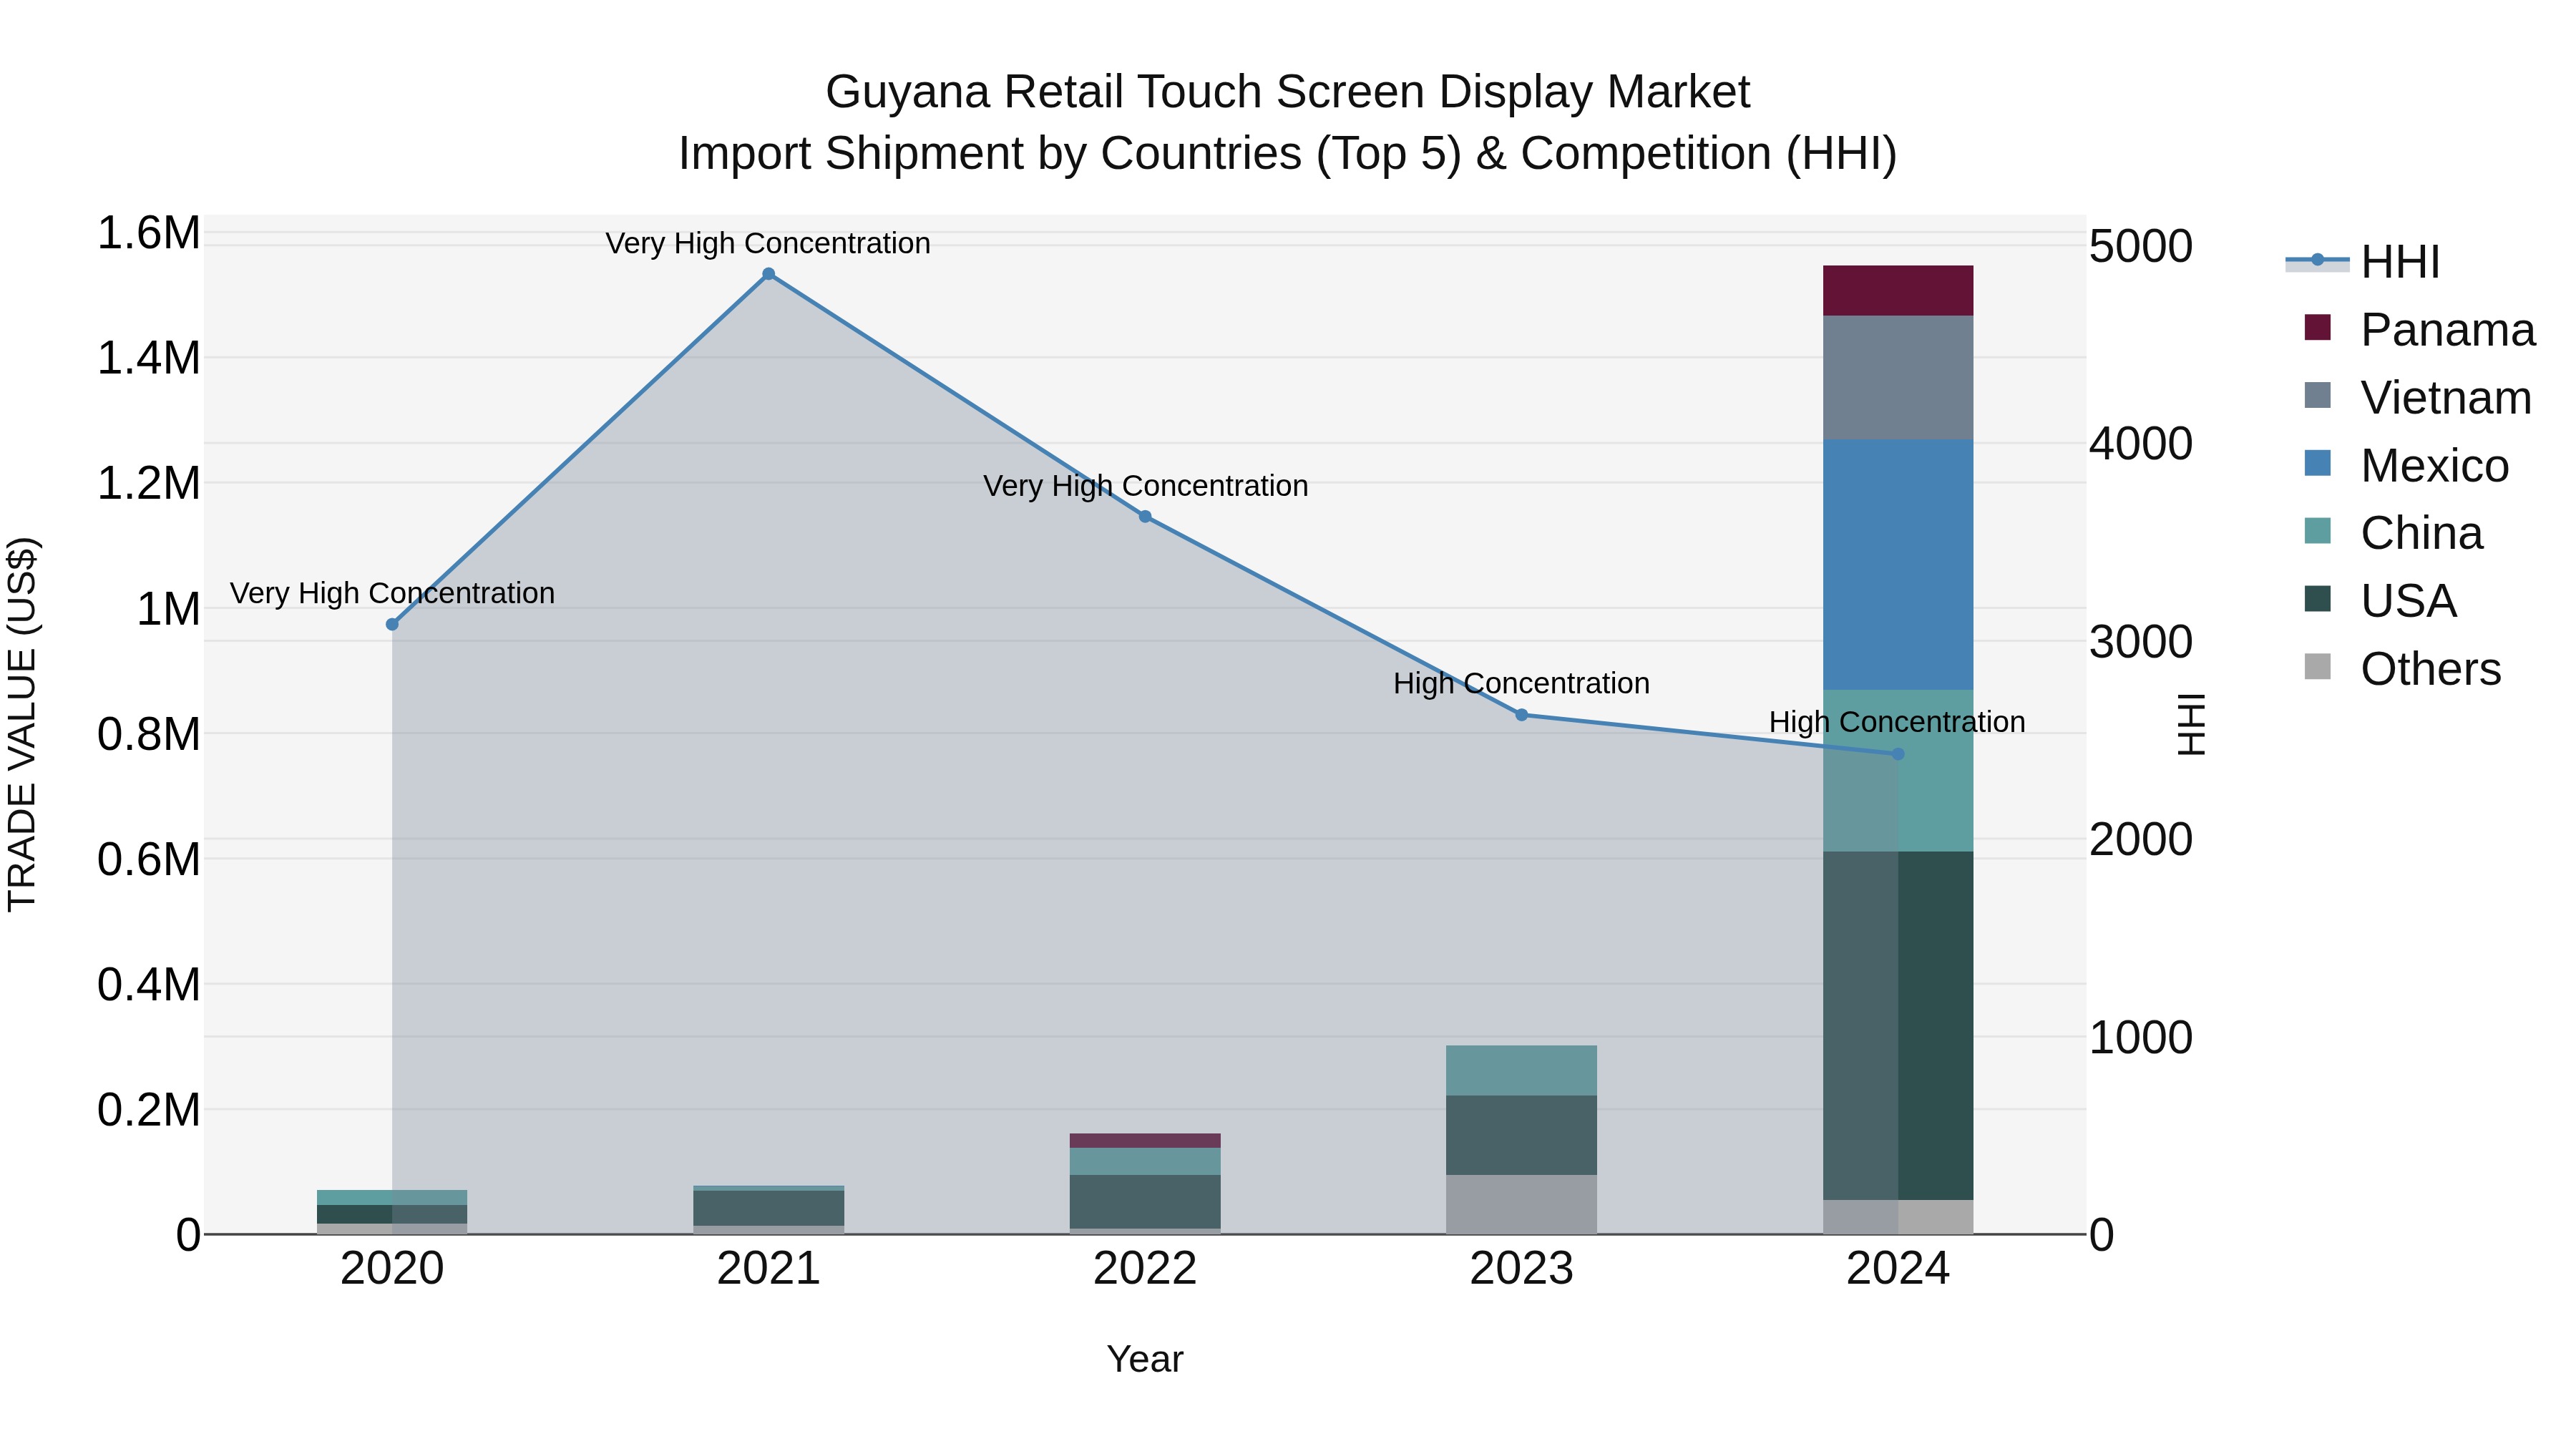
Task: Select the Panama segment of the 2024 bar
Action: click(x=1898, y=291)
